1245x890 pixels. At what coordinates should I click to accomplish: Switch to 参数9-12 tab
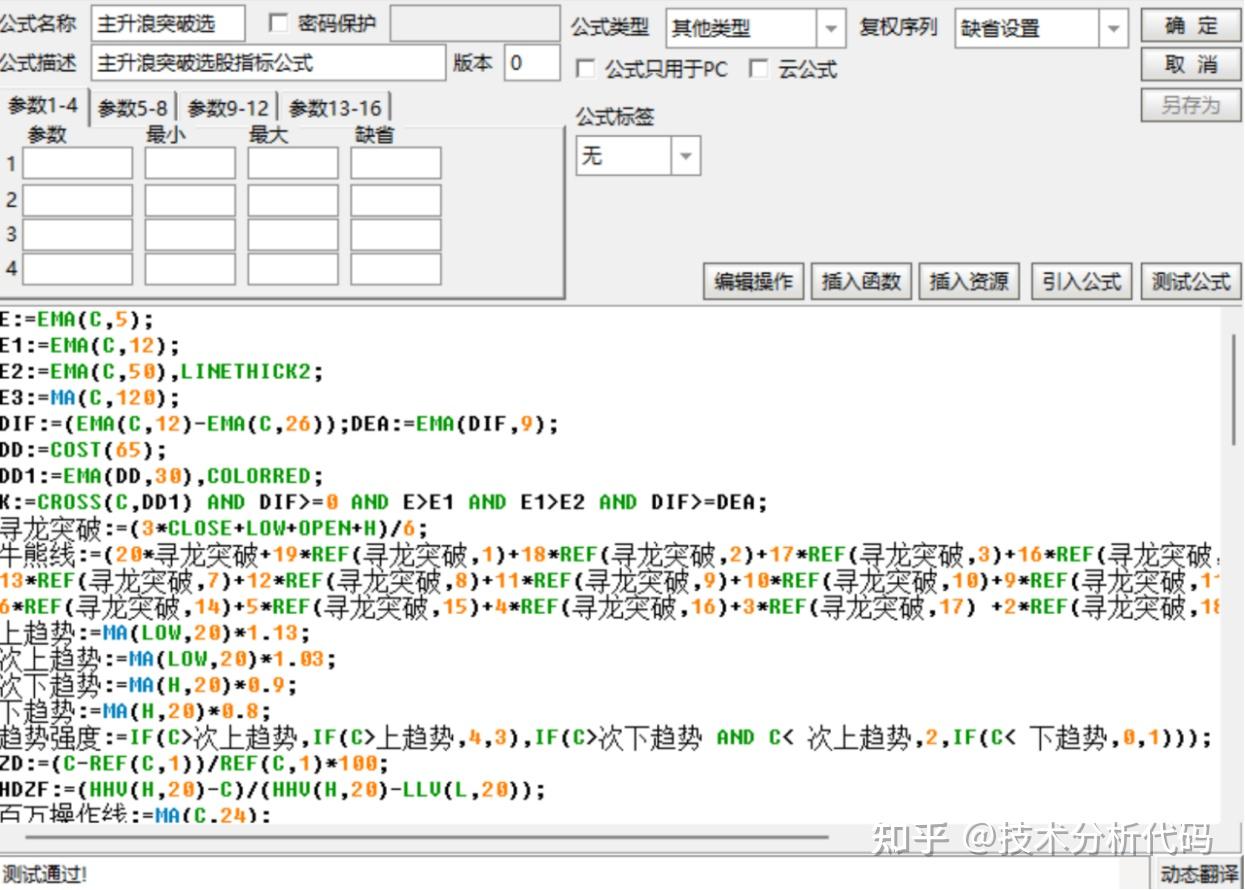point(229,107)
